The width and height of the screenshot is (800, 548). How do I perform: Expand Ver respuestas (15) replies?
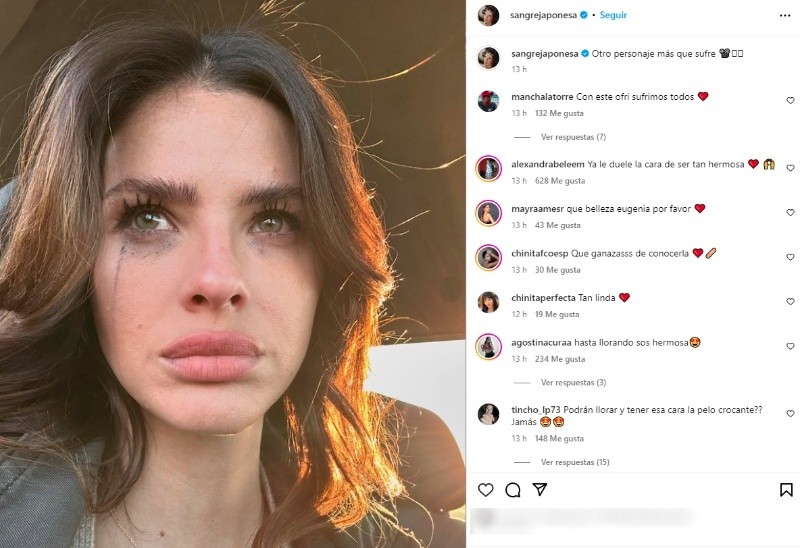click(x=575, y=462)
